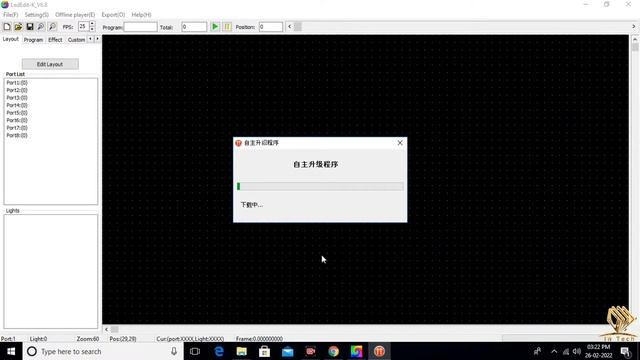The image size is (640, 360).
Task: Open the Setting(S) menu
Action: click(x=37, y=15)
